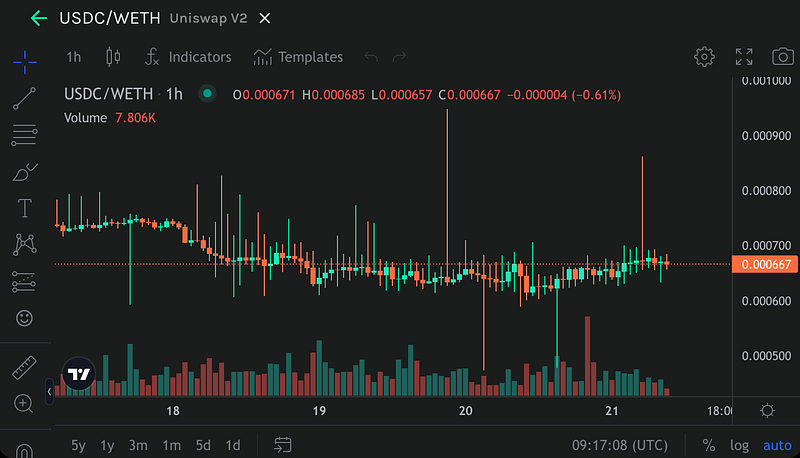The width and height of the screenshot is (800, 458).
Task: Change the candlestick chart style
Action: 113,57
